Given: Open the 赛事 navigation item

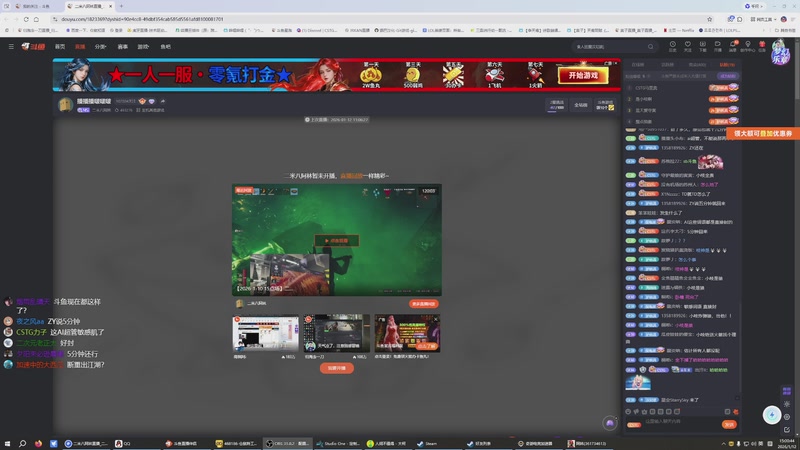Looking at the screenshot, I should (x=122, y=46).
